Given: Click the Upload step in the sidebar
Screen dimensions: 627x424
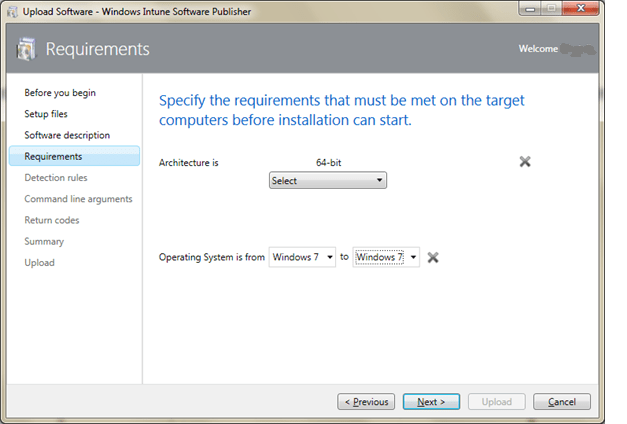Looking at the screenshot, I should pyautogui.click(x=40, y=263).
